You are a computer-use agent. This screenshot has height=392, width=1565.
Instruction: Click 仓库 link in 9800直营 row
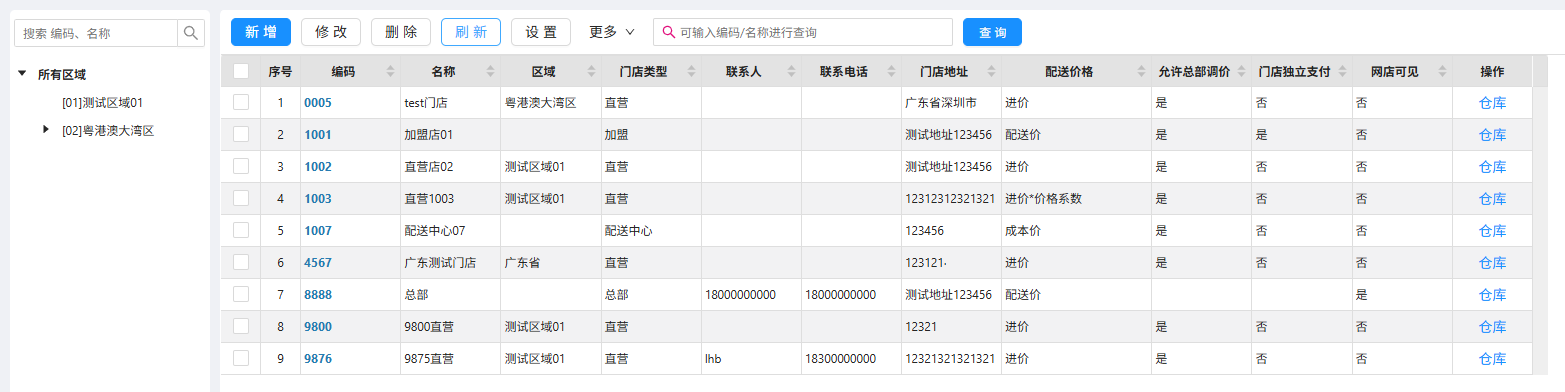(1492, 327)
